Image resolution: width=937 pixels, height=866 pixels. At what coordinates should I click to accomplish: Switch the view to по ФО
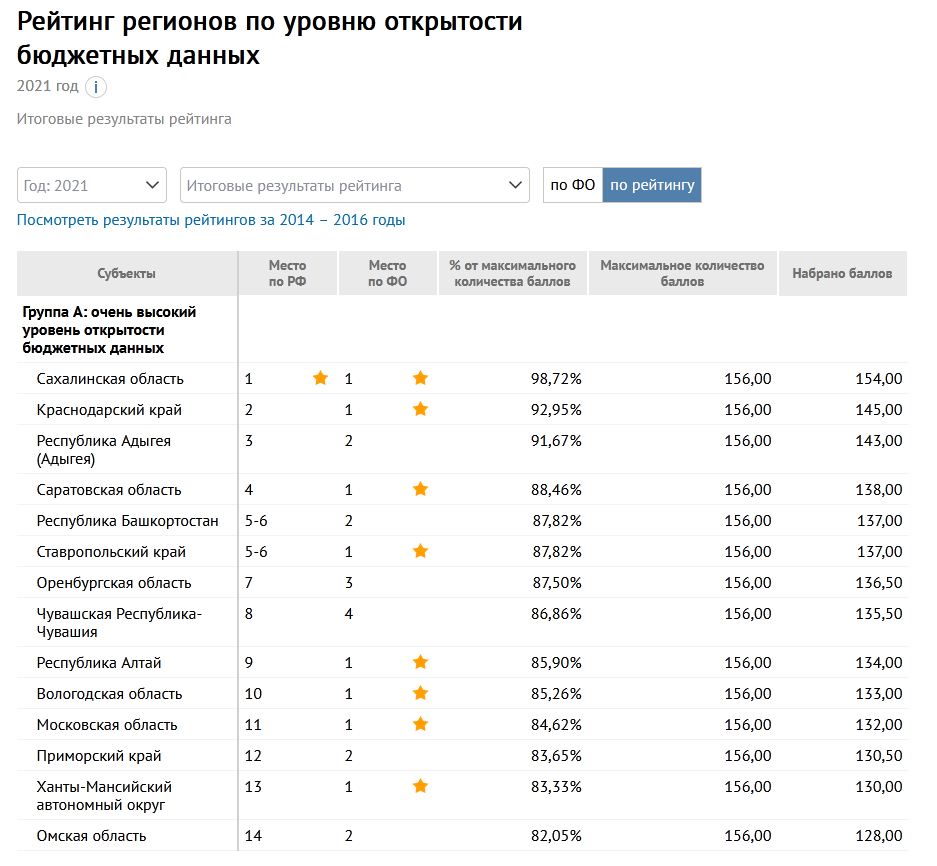[573, 185]
